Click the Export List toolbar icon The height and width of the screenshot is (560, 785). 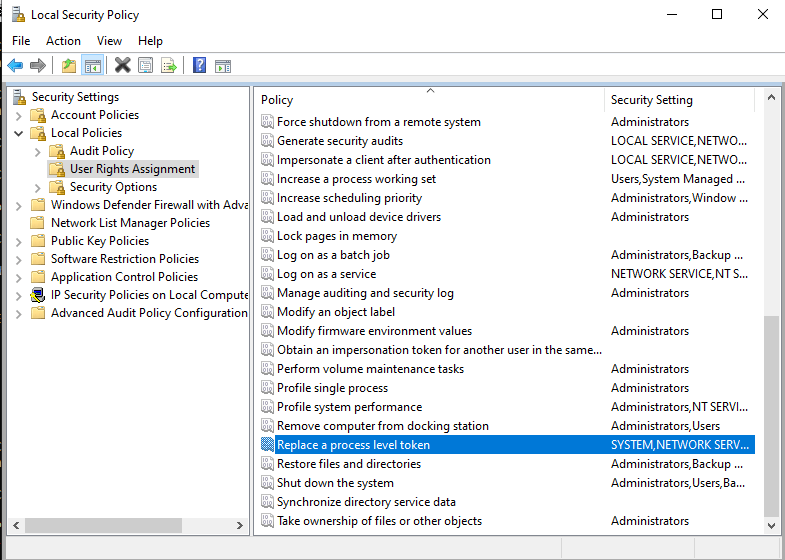coord(169,66)
